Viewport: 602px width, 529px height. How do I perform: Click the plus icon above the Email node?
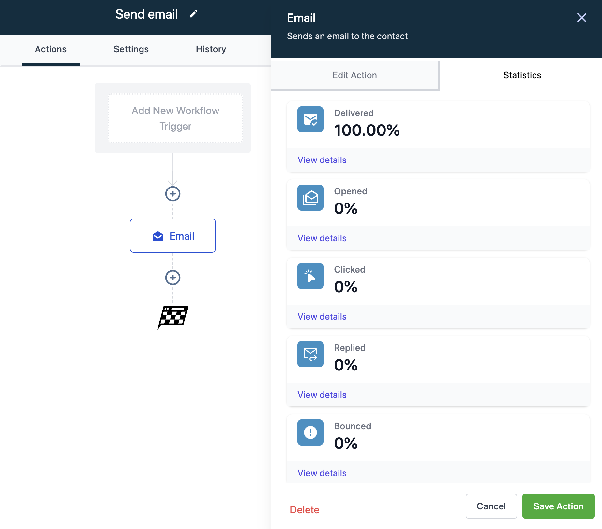(172, 194)
